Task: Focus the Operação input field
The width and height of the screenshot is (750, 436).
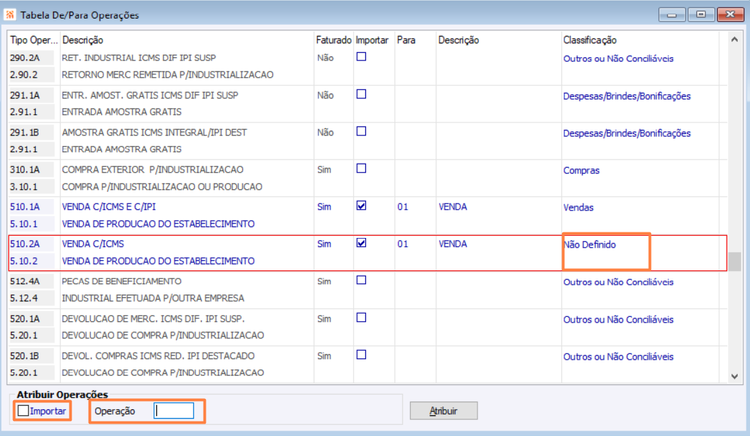Action: tap(174, 411)
